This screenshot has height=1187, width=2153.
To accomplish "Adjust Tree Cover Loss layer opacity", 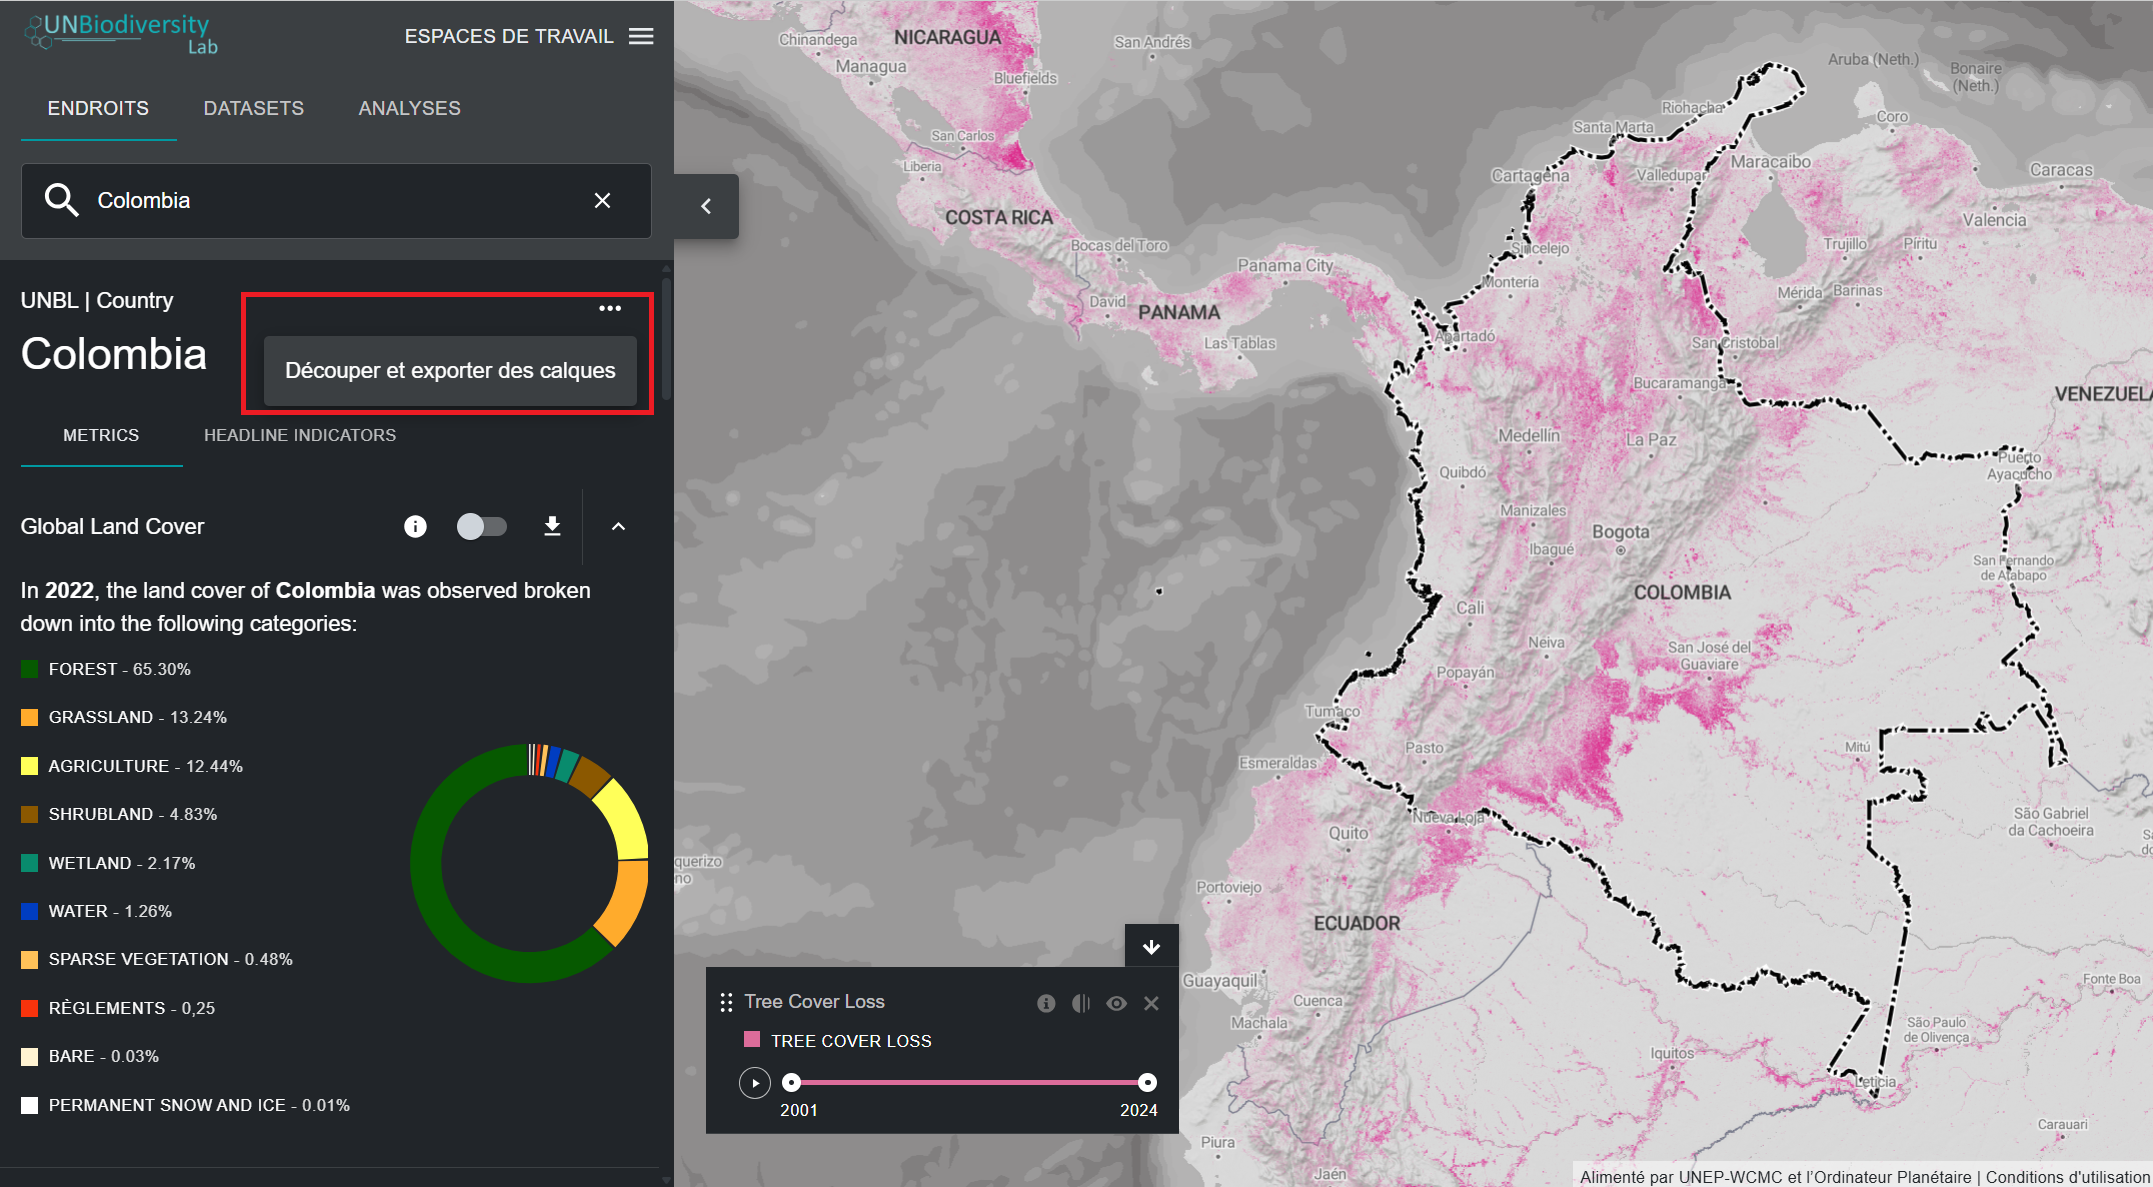I will coord(1081,1003).
